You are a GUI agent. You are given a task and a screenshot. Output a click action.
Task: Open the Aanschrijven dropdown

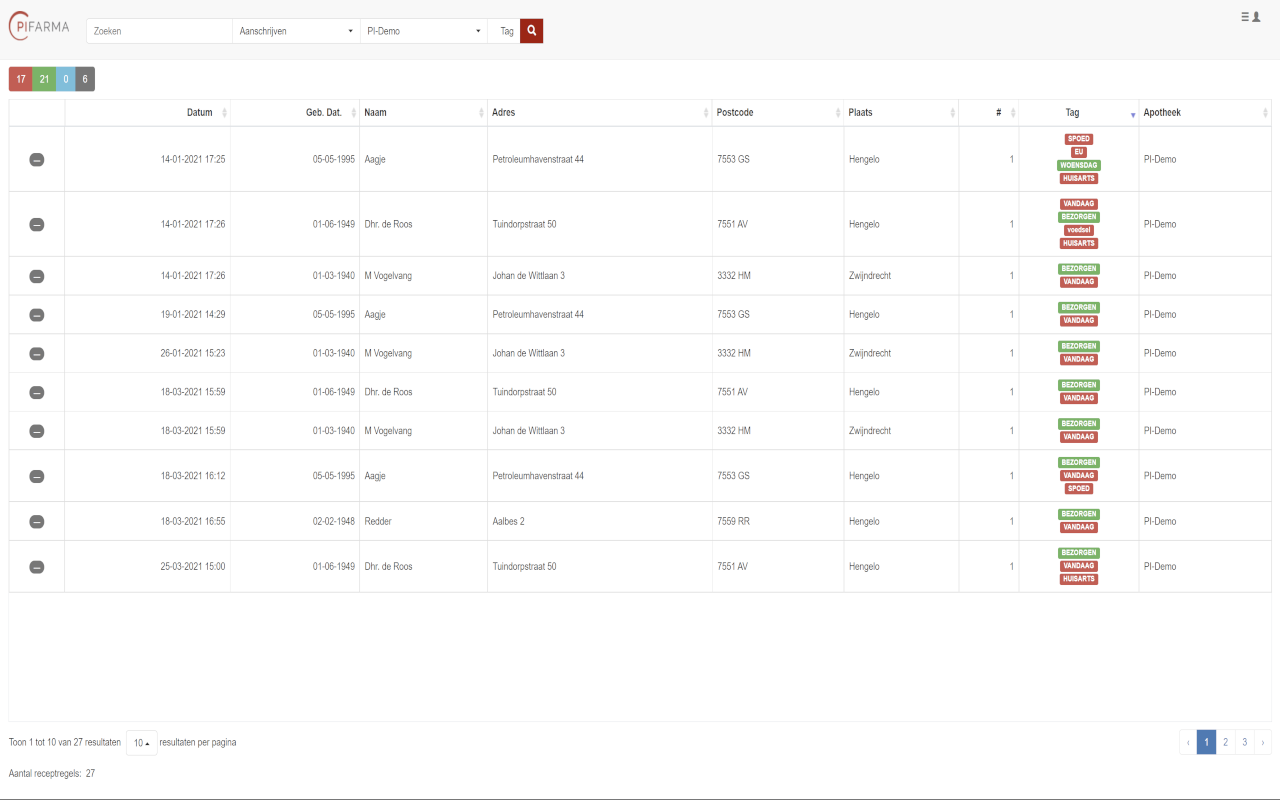(295, 31)
